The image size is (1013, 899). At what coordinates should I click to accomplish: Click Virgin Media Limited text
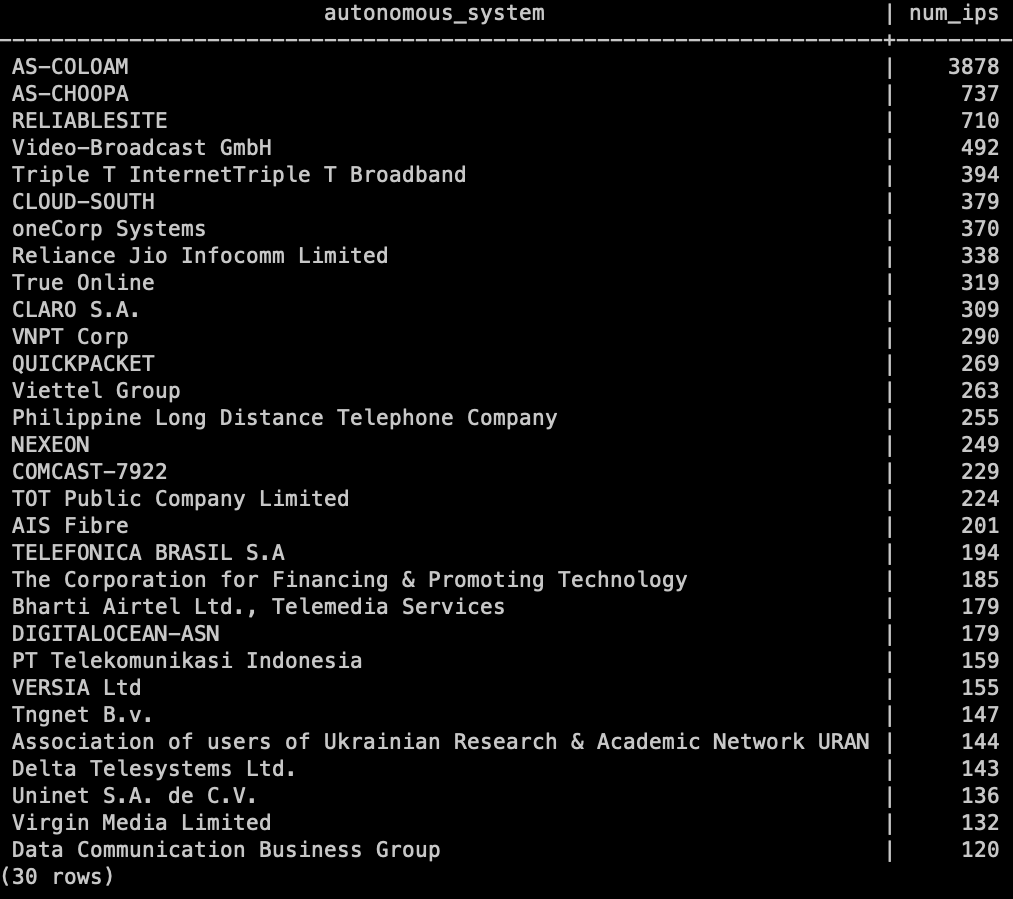pos(141,823)
